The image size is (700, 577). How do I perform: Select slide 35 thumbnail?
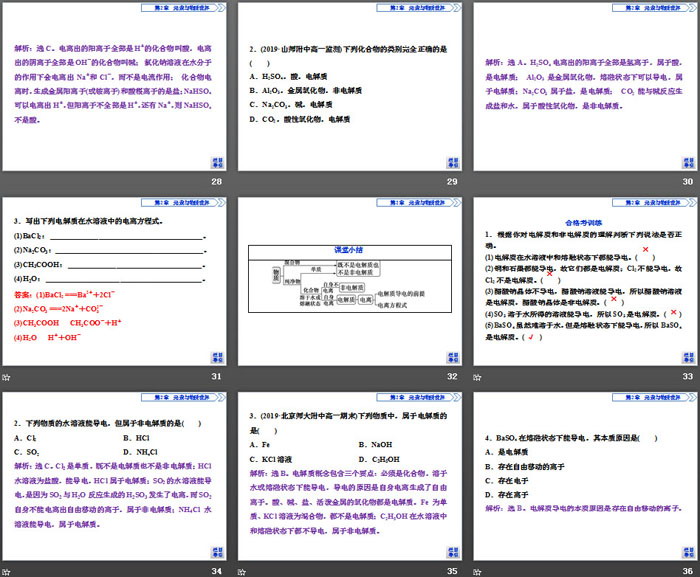pyautogui.click(x=350, y=476)
